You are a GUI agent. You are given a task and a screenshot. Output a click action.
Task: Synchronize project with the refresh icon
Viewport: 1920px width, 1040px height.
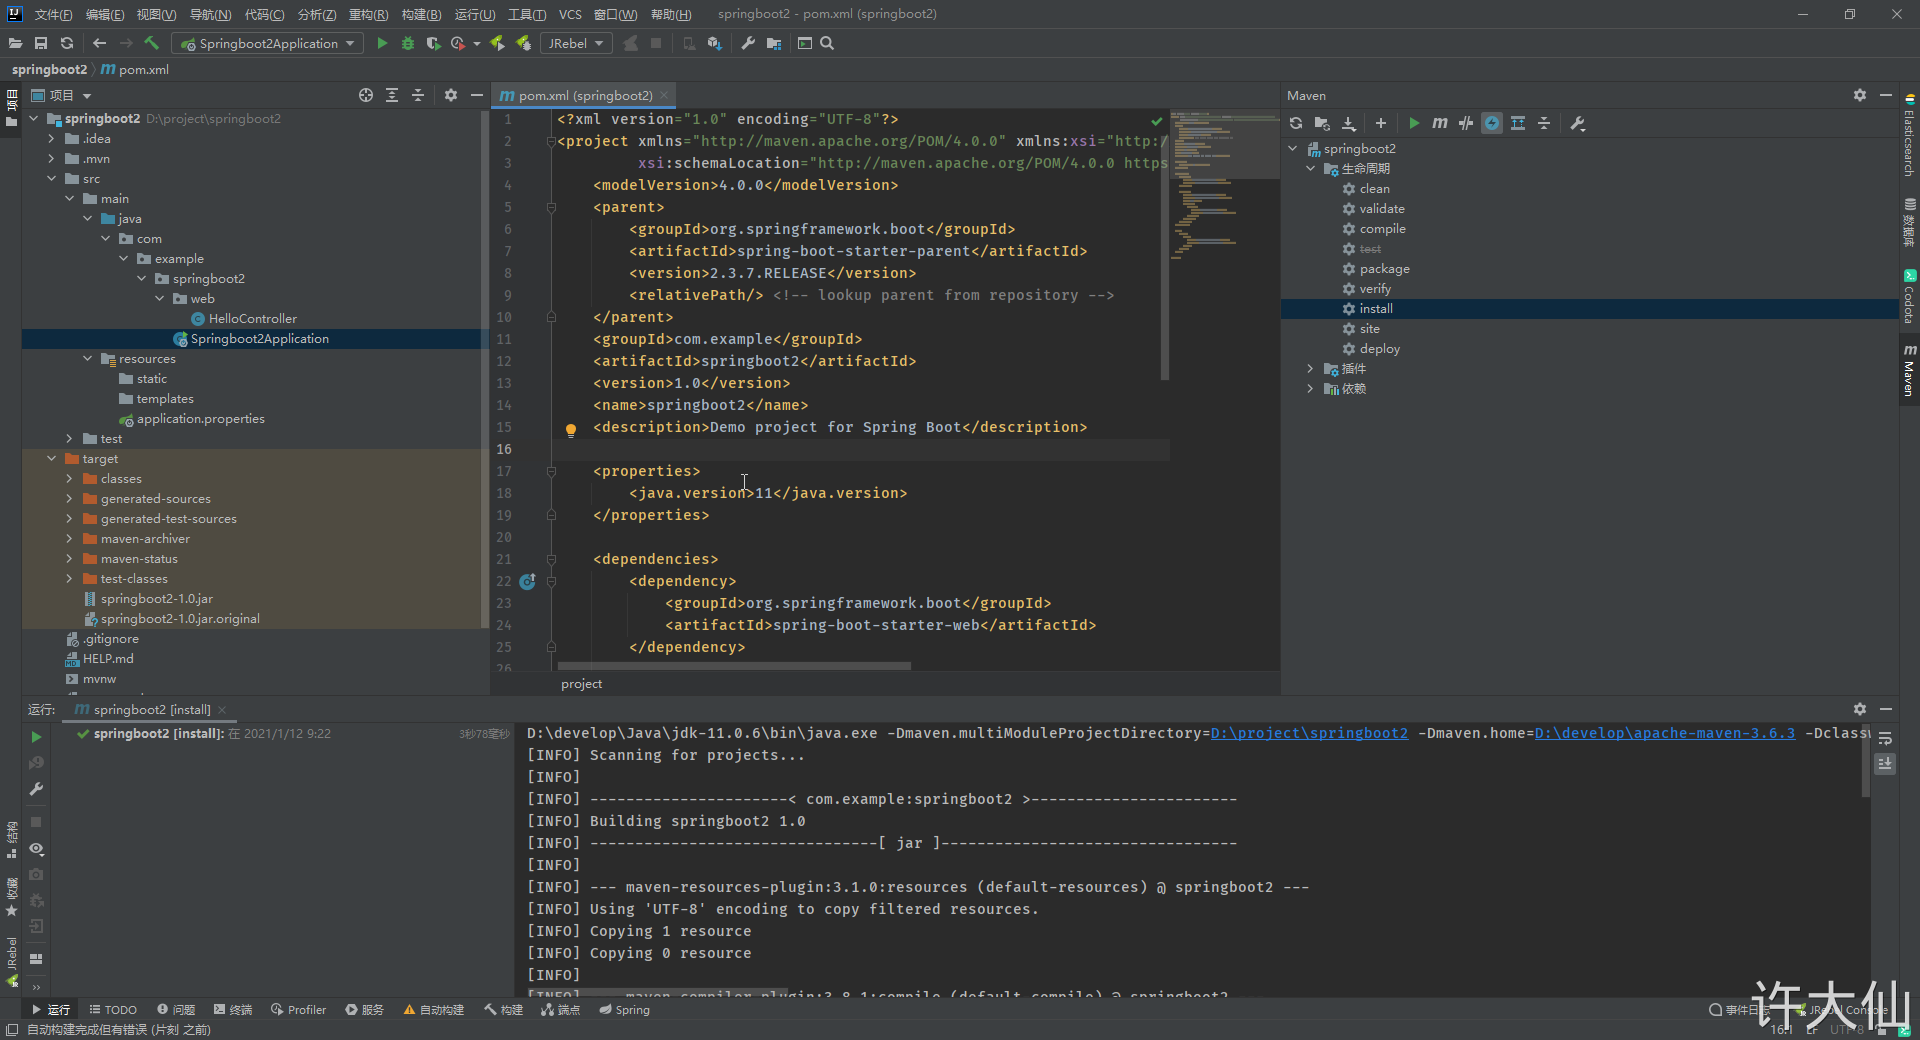[67, 43]
